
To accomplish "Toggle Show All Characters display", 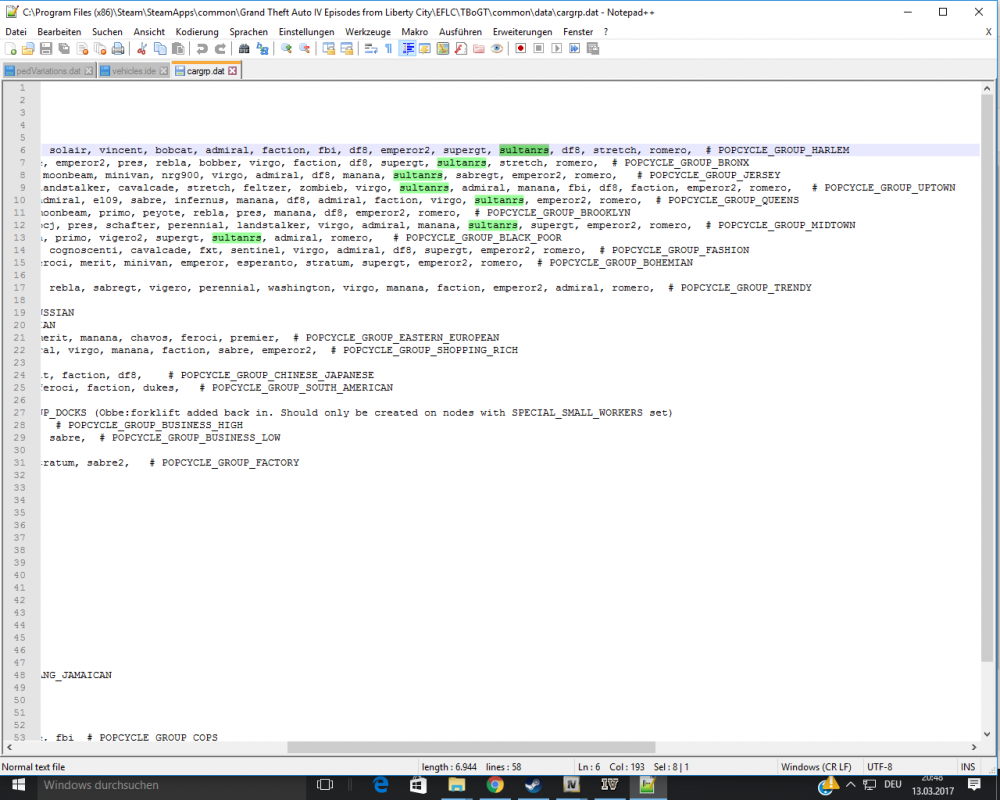I will pyautogui.click(x=388, y=48).
